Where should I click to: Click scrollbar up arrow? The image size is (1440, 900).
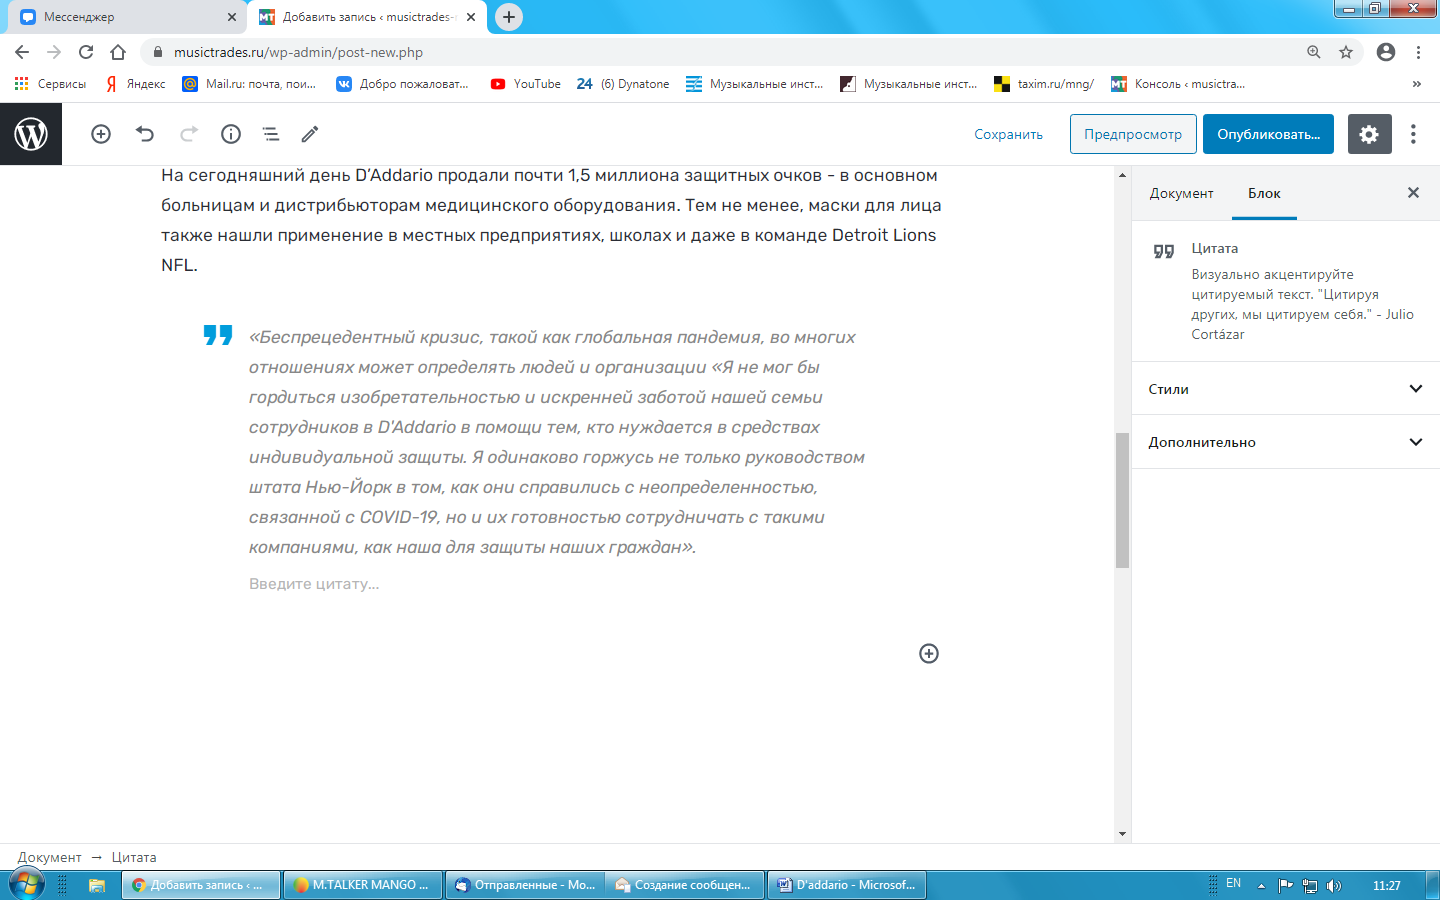point(1122,175)
